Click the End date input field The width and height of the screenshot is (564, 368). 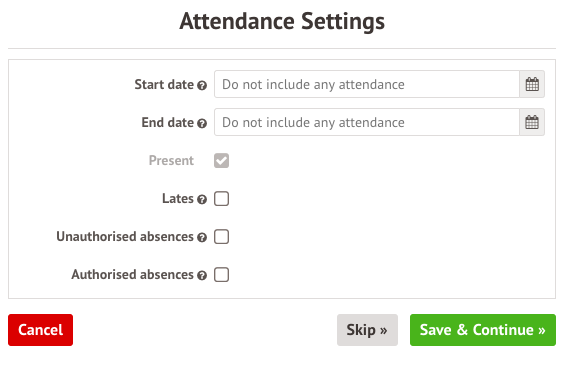[367, 122]
